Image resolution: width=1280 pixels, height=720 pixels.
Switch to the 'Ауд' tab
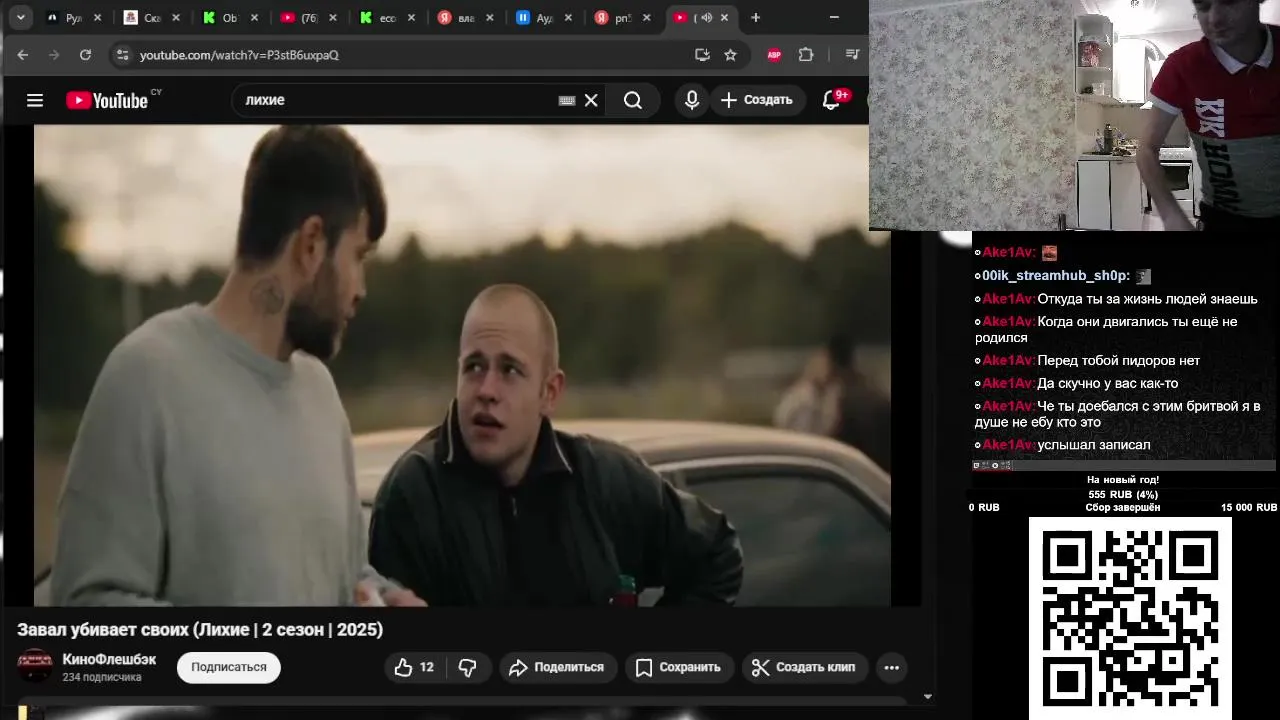(543, 18)
